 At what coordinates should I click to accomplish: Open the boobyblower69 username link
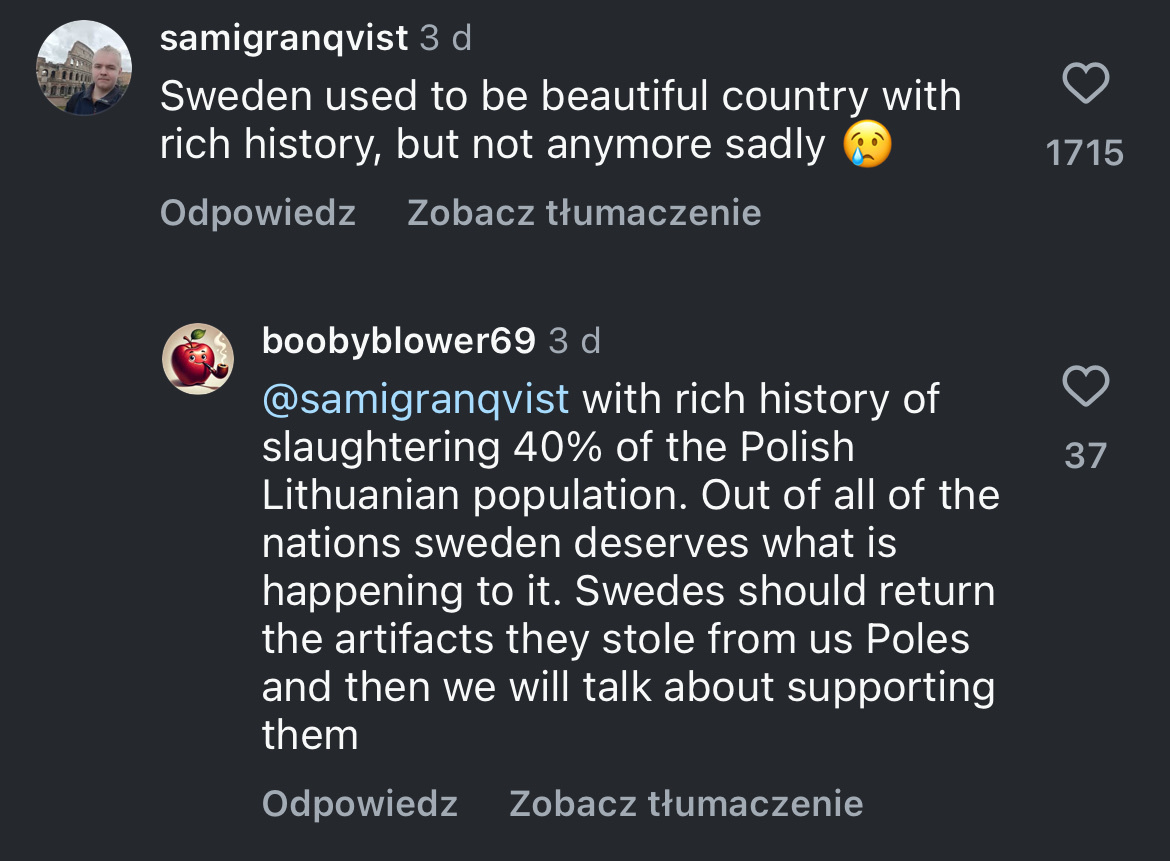399,341
